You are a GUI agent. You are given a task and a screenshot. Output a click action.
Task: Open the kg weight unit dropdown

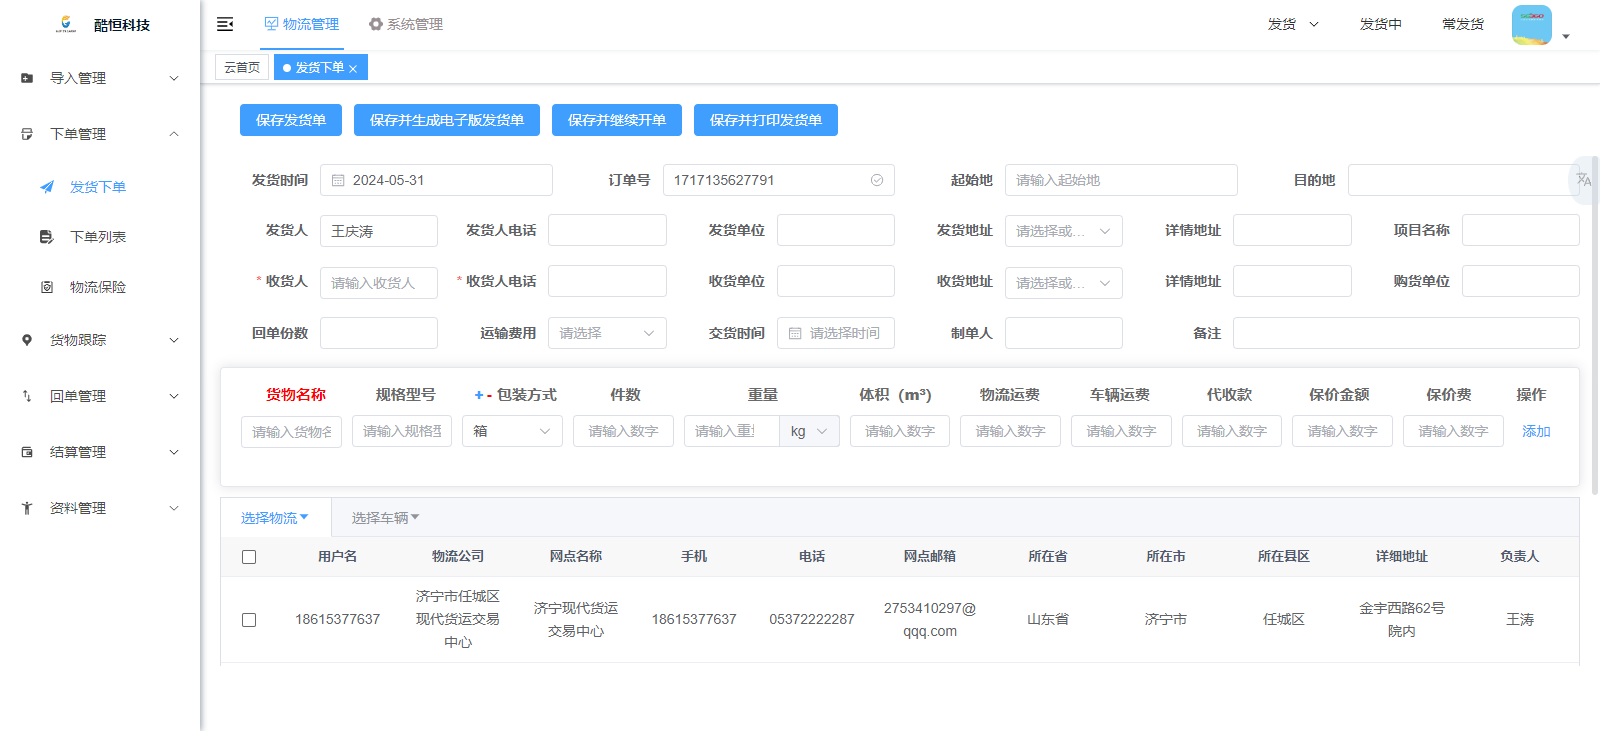[809, 431]
